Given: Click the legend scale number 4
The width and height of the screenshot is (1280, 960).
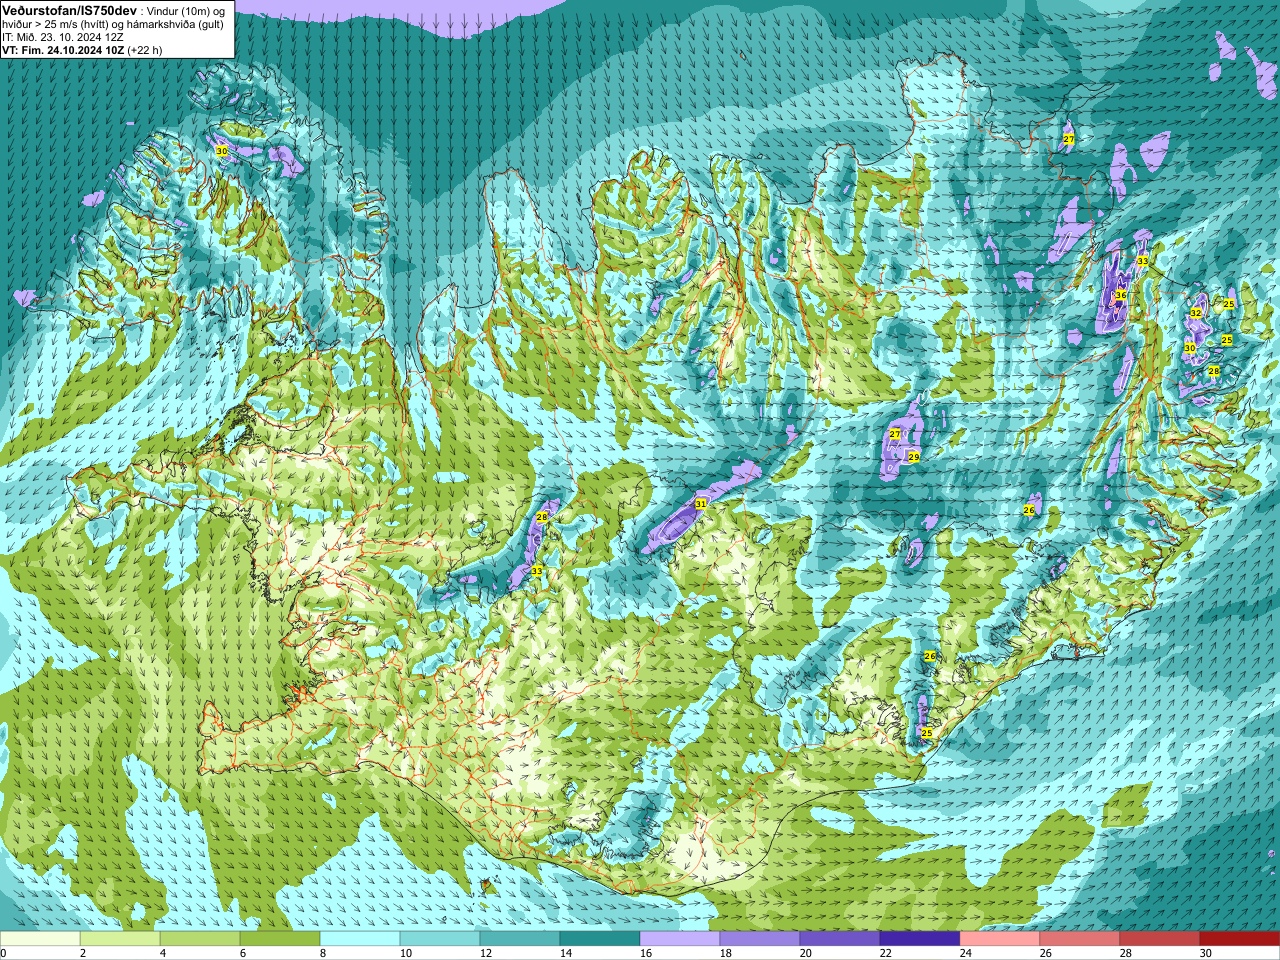Looking at the screenshot, I should pos(164,954).
